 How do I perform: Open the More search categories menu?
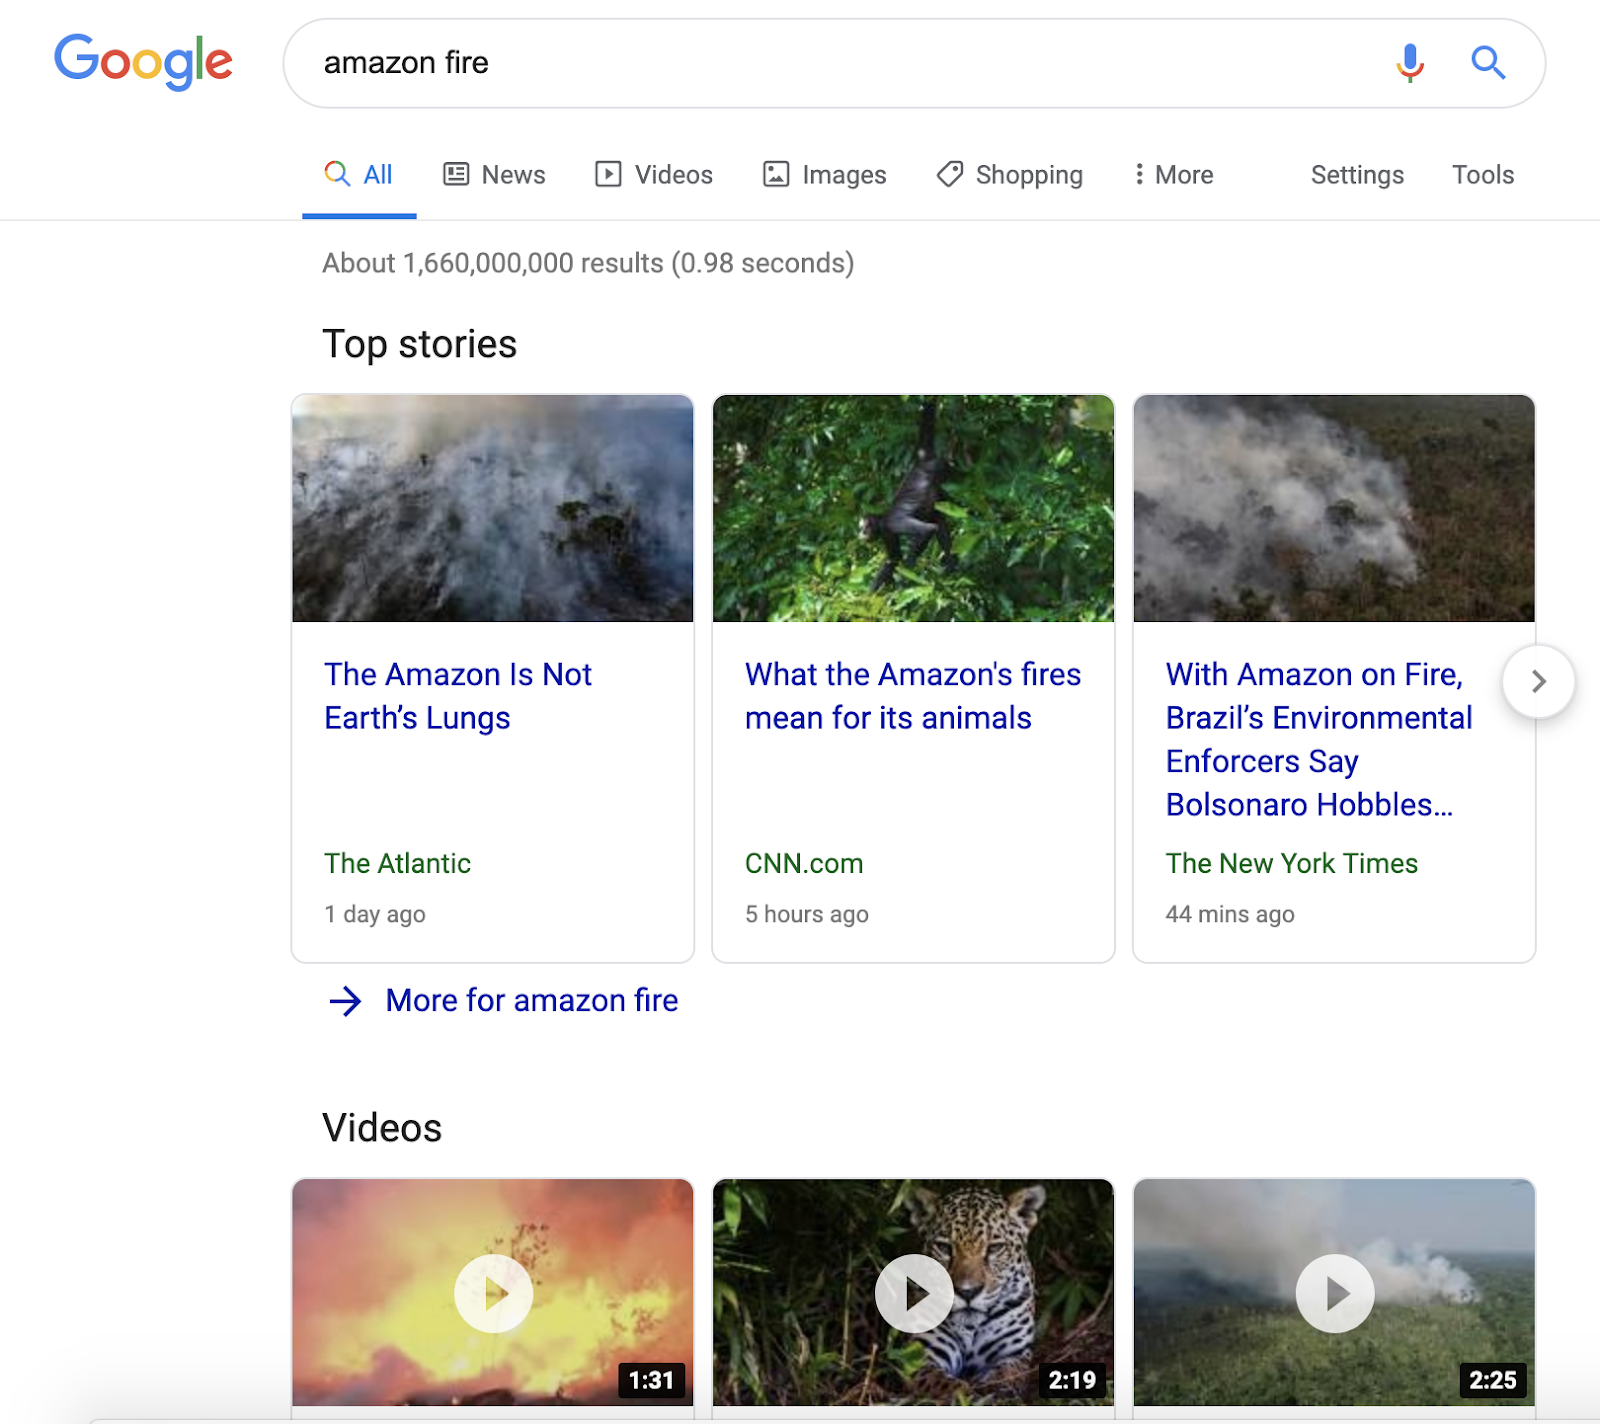pos(1173,175)
